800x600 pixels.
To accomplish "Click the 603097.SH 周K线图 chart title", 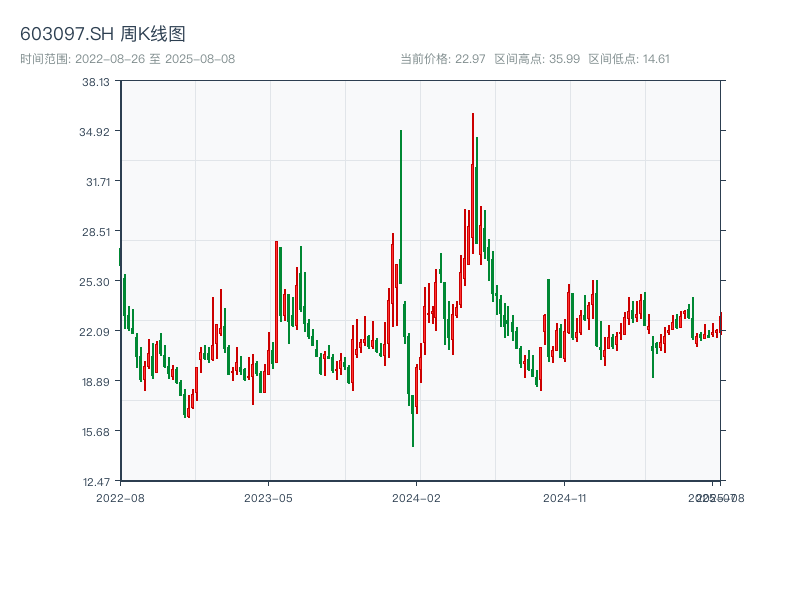I will point(103,35).
